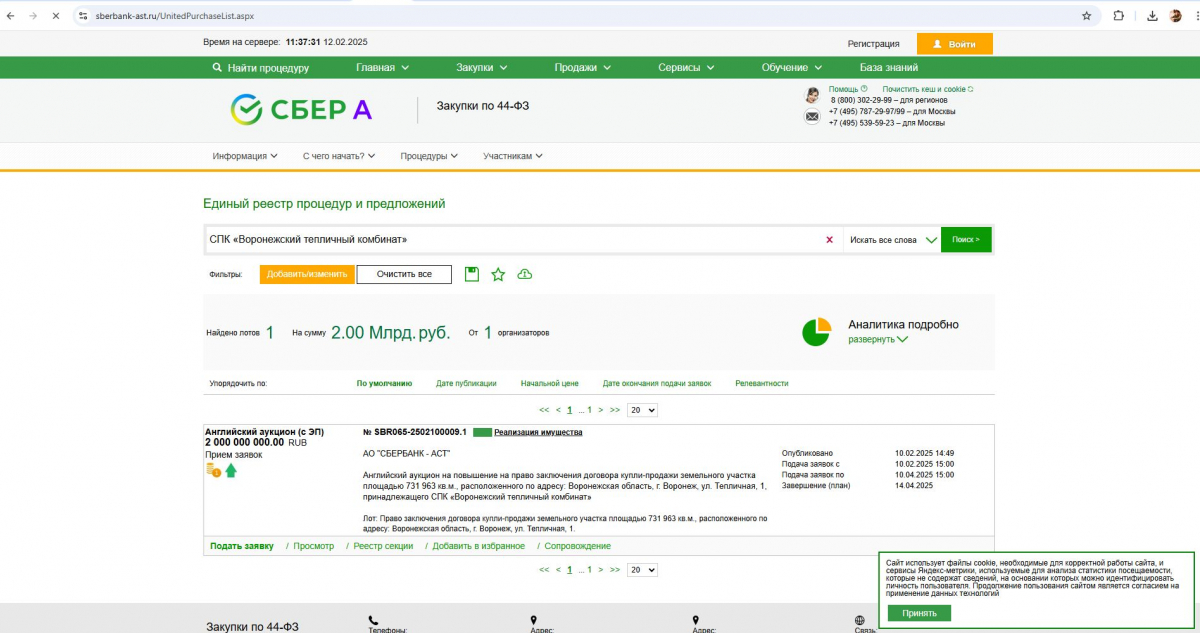Open the browser profile avatar
Screen dimensions: 1200x633
tap(1175, 16)
